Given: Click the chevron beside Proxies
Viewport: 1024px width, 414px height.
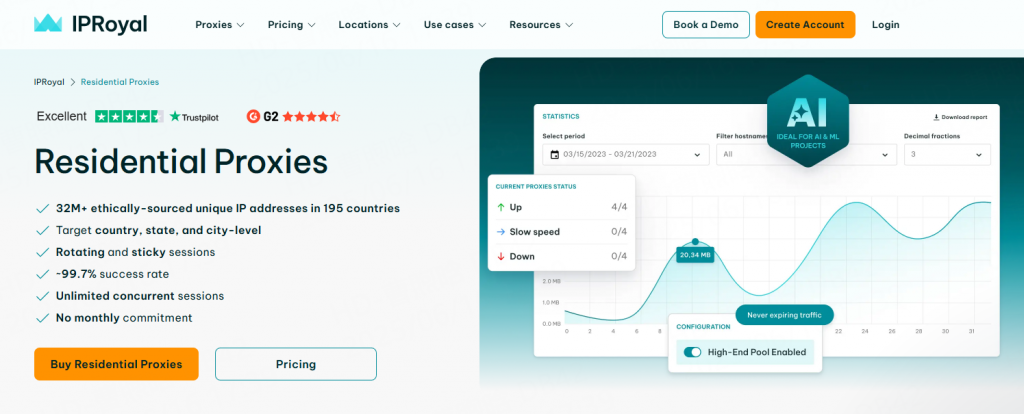Looking at the screenshot, I should [240, 25].
